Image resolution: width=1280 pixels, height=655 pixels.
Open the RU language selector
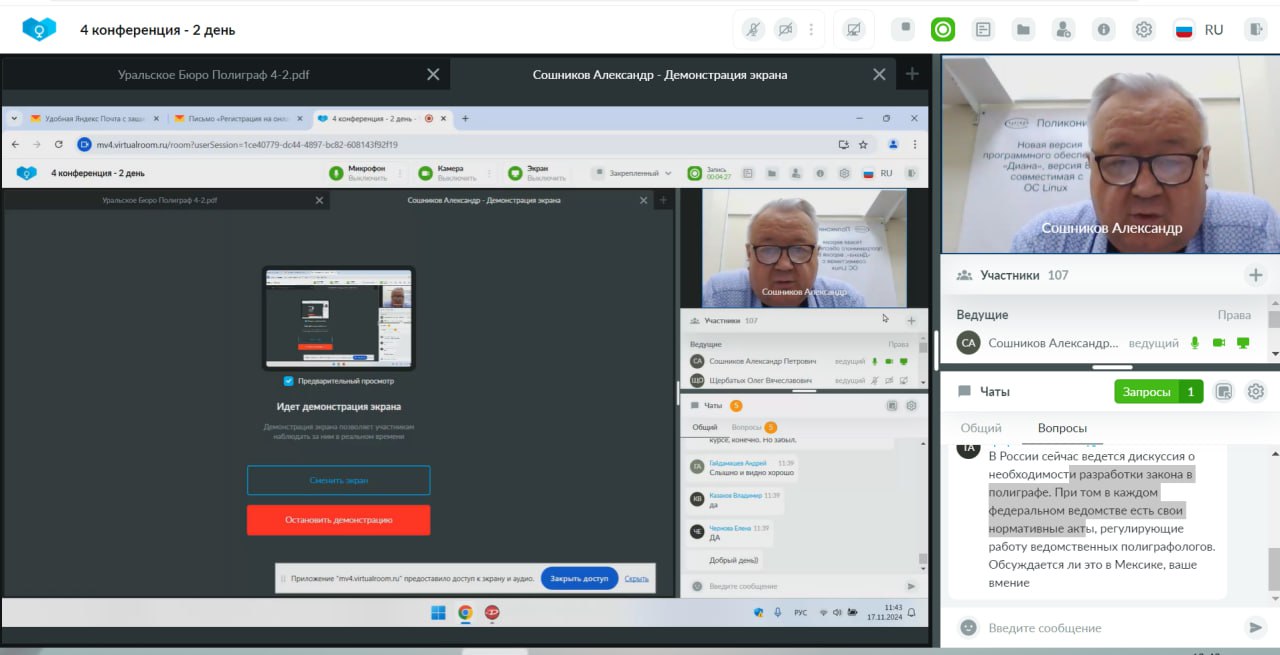[1199, 30]
